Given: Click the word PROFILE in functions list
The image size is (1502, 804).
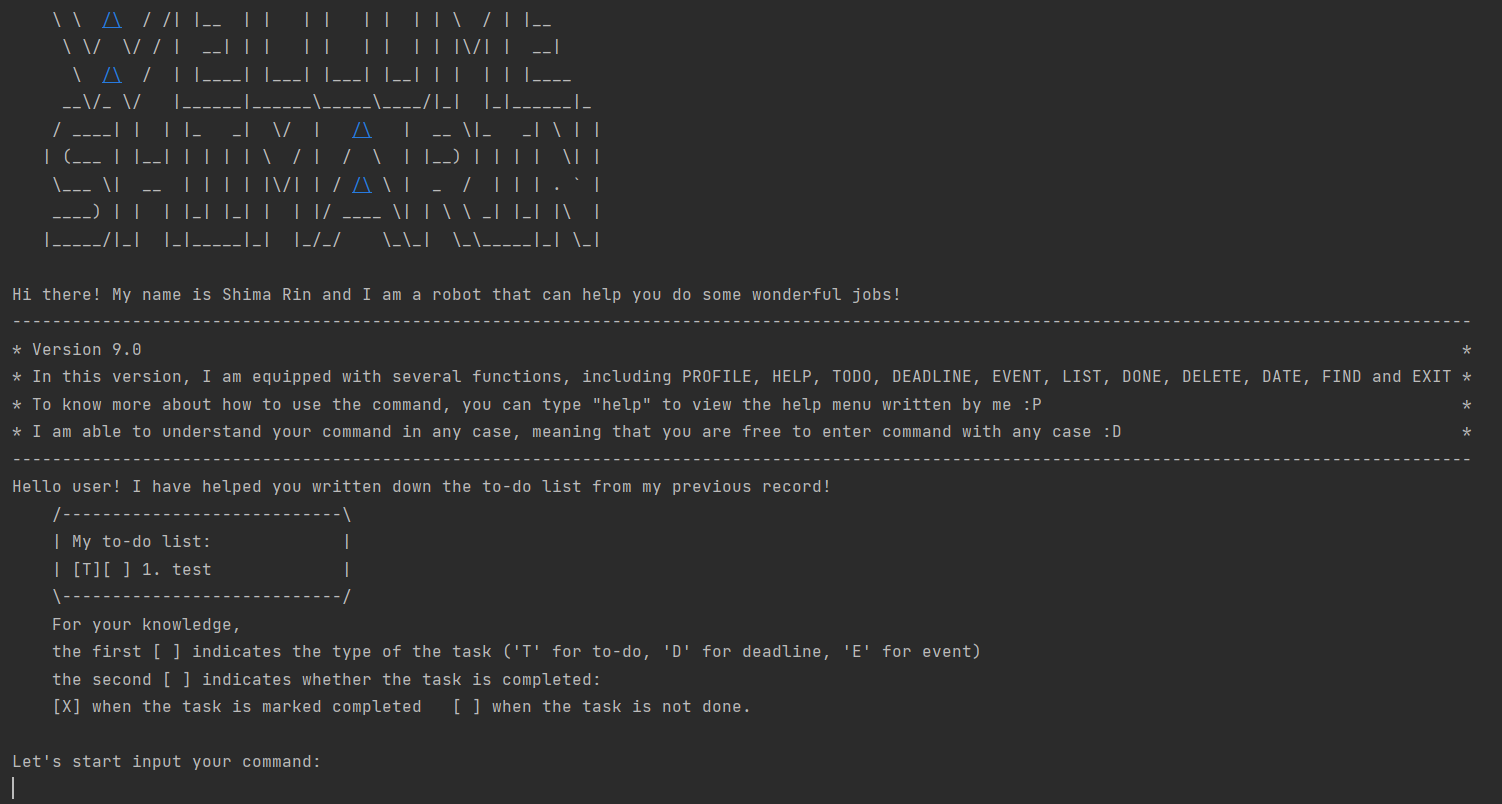Looking at the screenshot, I should pos(717,377).
